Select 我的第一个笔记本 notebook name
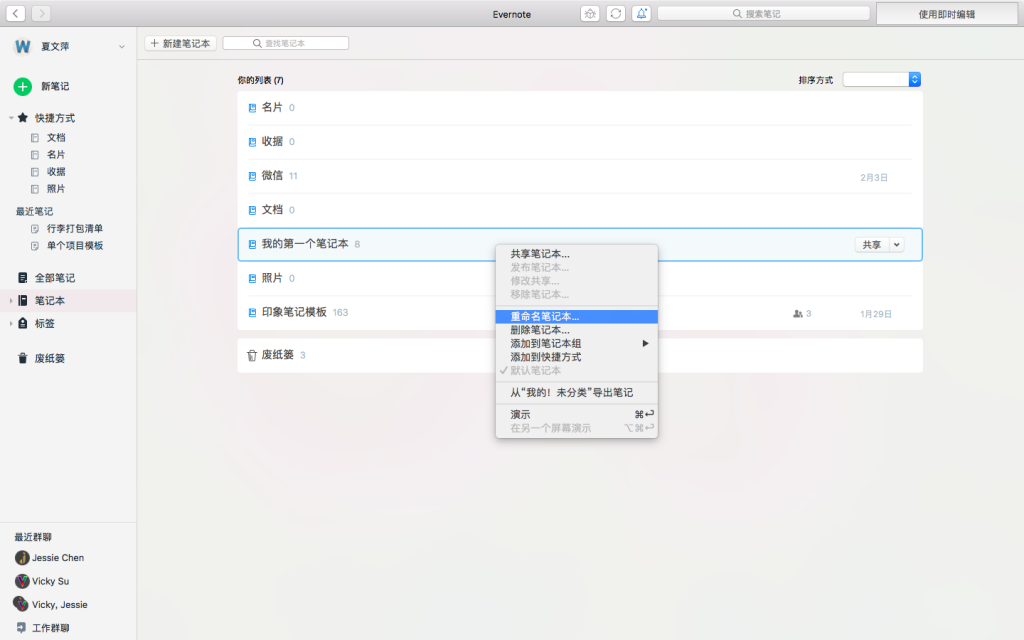The height and width of the screenshot is (640, 1024). tap(305, 244)
